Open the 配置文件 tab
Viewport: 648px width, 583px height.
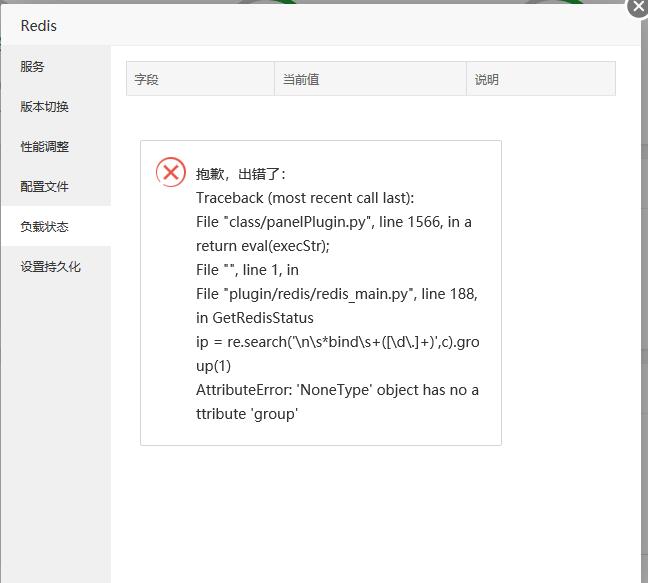point(56,186)
